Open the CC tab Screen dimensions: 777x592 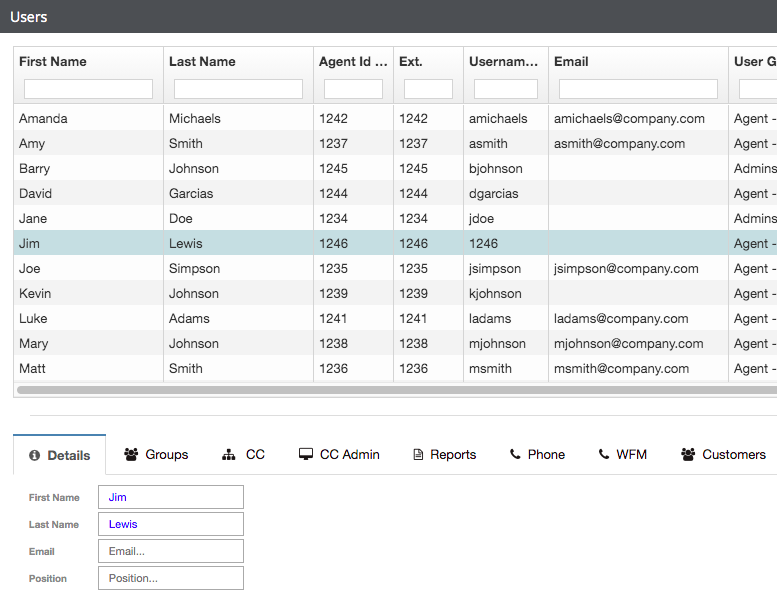point(243,454)
